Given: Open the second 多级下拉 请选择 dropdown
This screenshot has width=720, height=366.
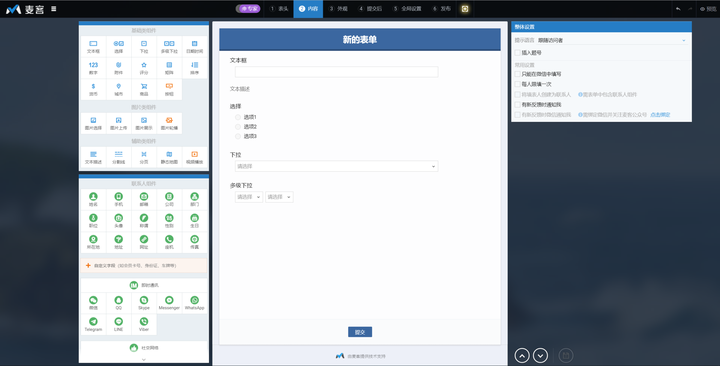Looking at the screenshot, I should (x=279, y=197).
